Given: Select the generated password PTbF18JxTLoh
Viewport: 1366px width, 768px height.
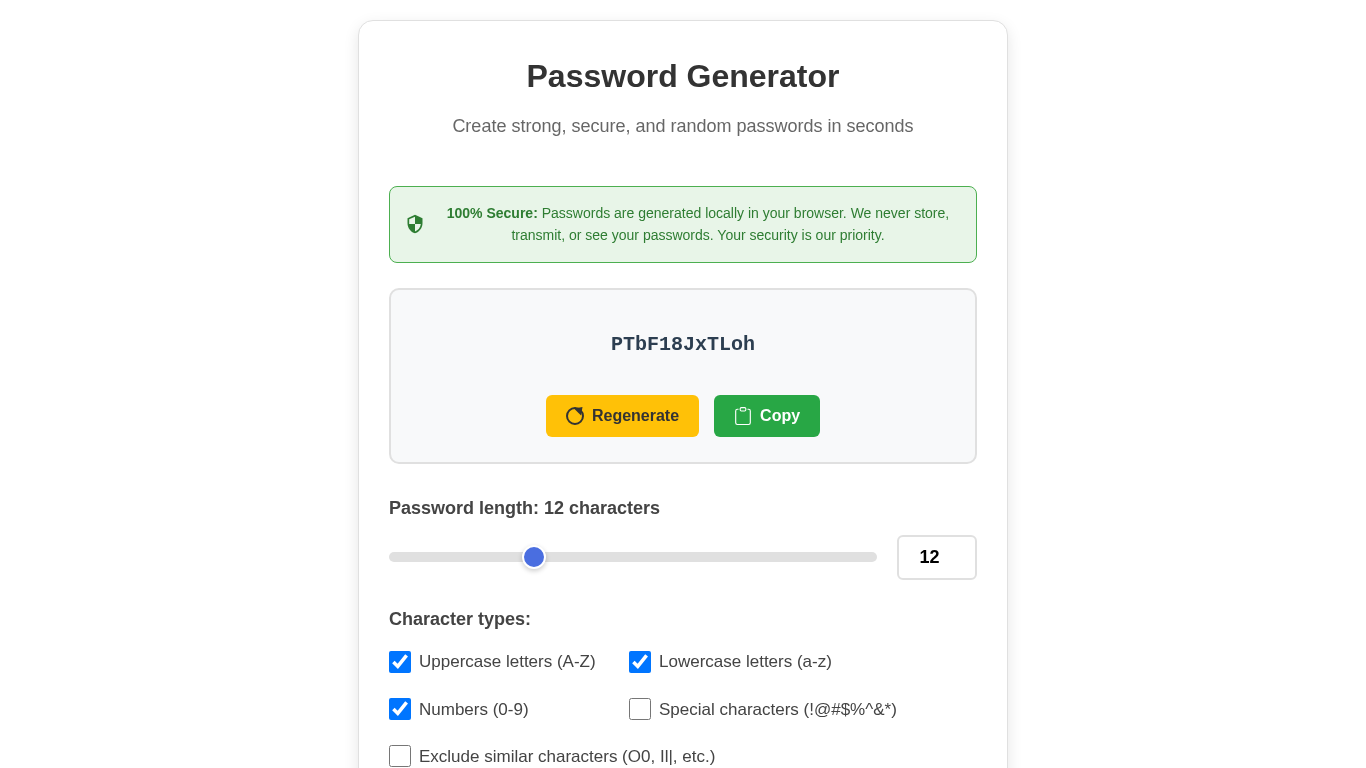Looking at the screenshot, I should (x=683, y=344).
